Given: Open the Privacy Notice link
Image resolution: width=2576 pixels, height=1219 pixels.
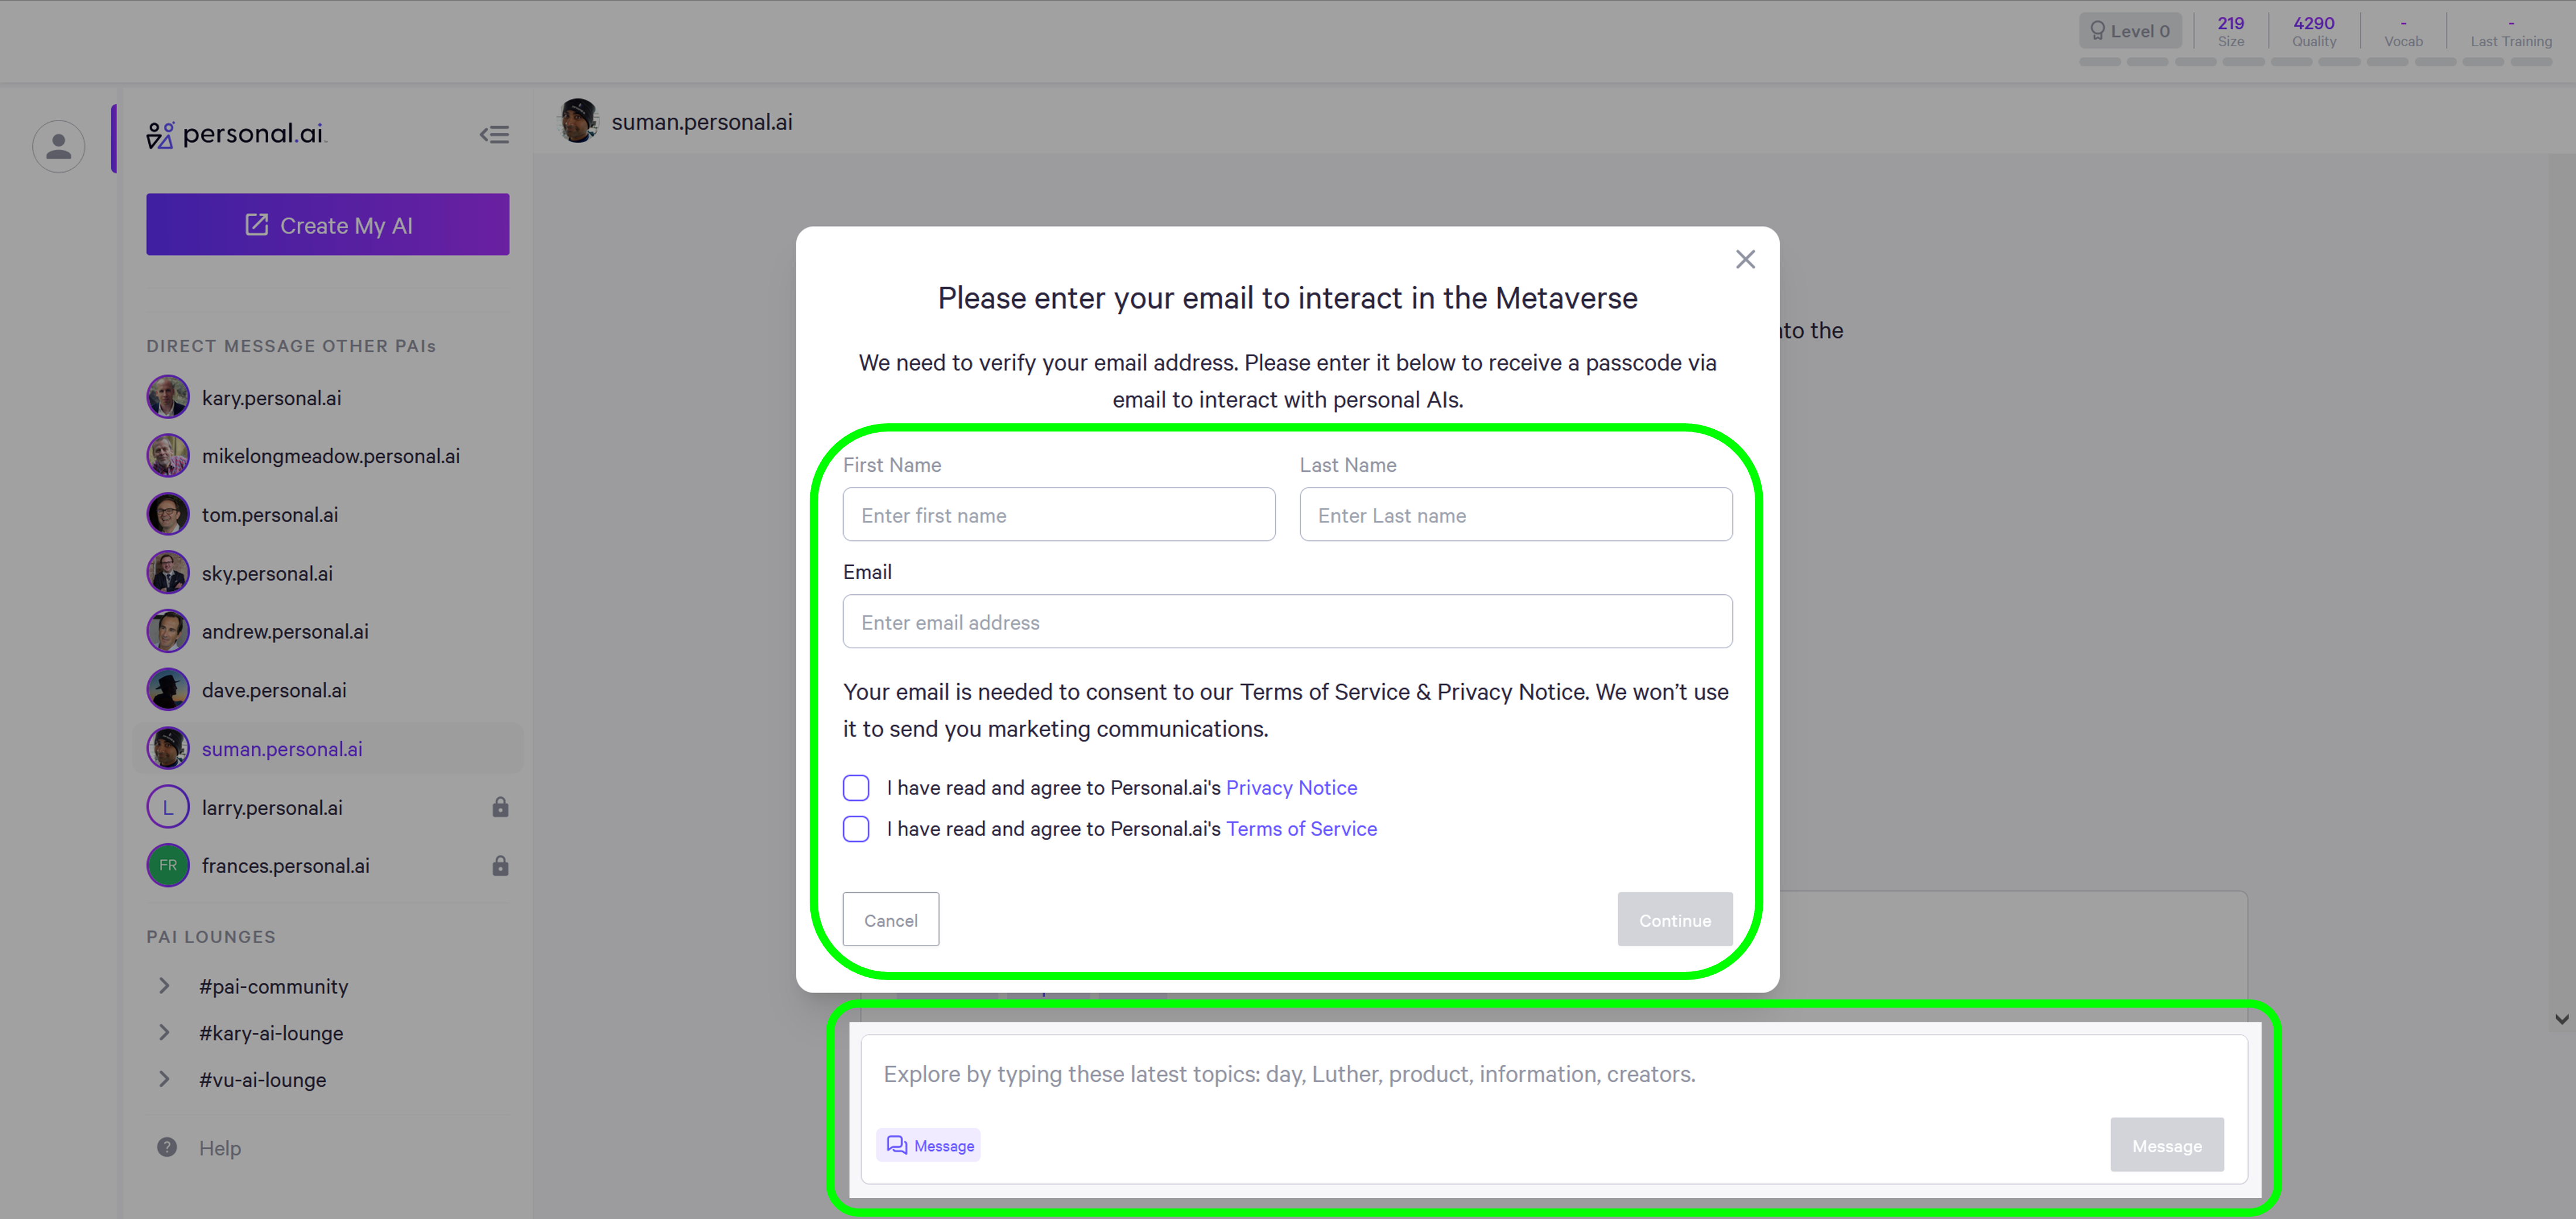Looking at the screenshot, I should (x=1291, y=788).
